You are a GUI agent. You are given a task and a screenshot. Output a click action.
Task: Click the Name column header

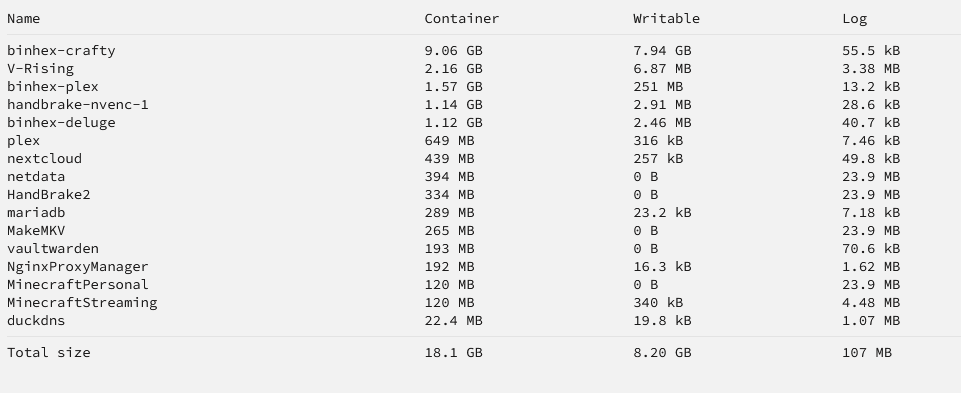[23, 18]
